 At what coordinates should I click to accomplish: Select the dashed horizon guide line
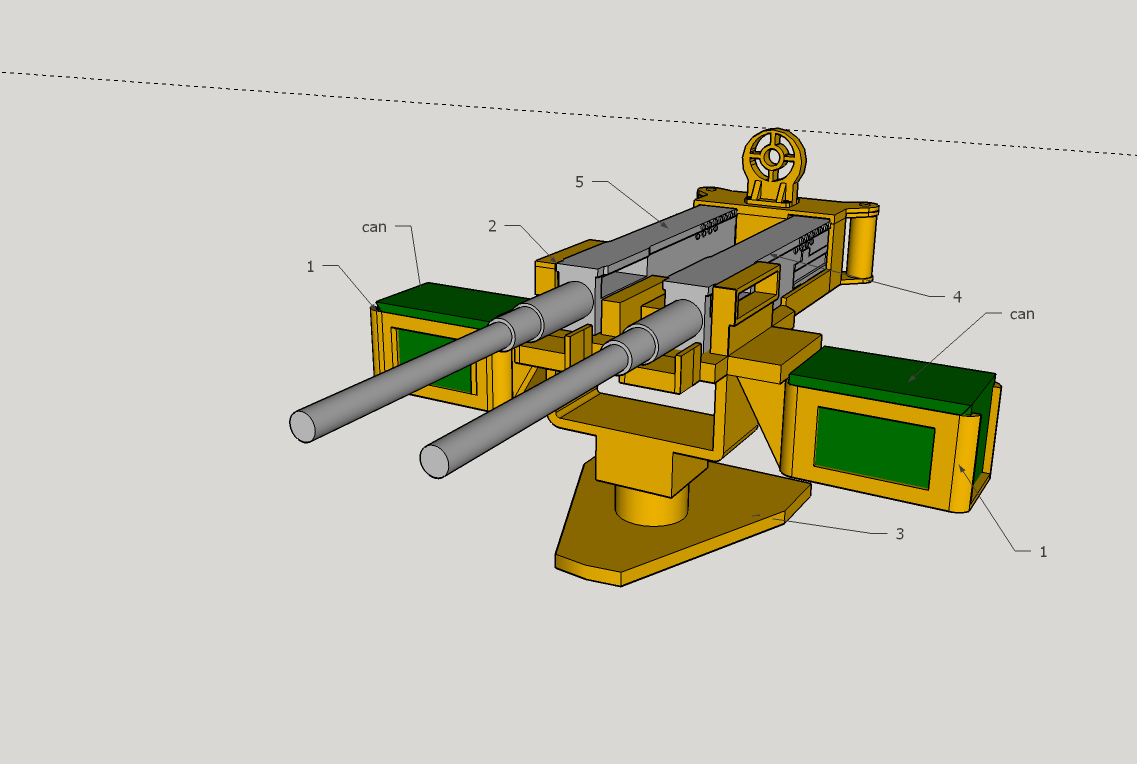[x=568, y=113]
